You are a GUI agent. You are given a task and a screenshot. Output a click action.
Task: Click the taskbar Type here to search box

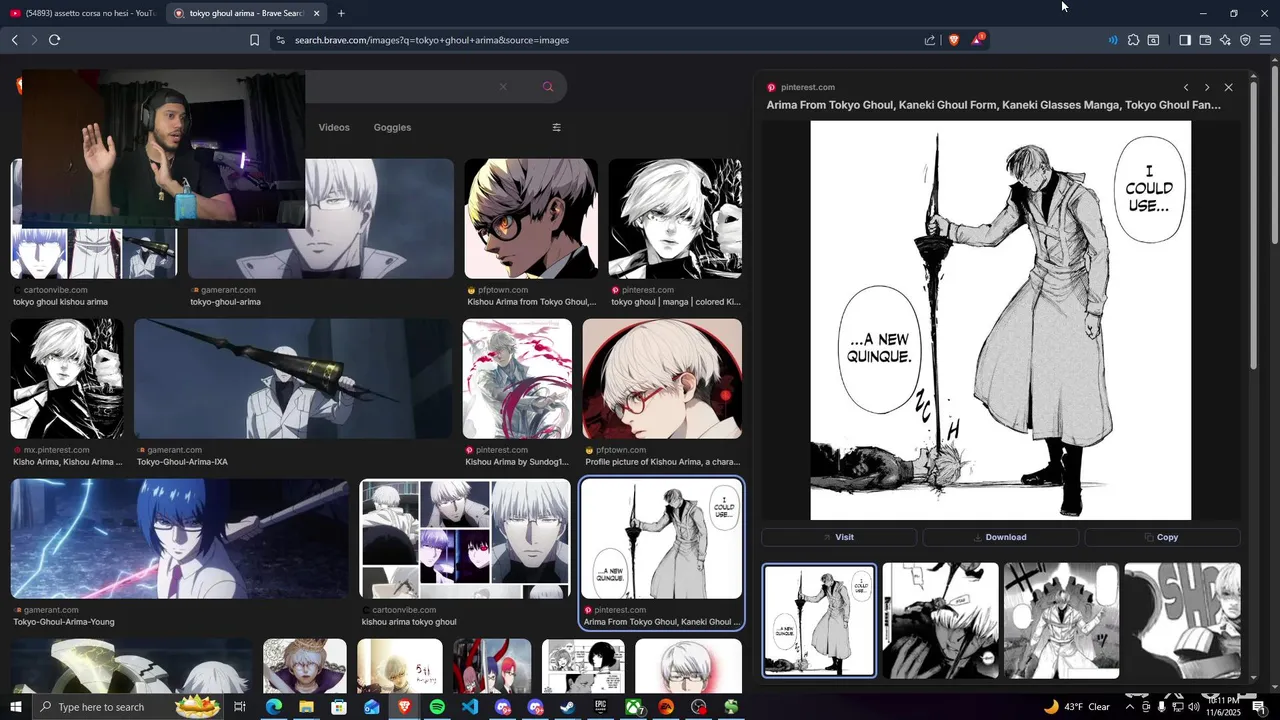130,707
